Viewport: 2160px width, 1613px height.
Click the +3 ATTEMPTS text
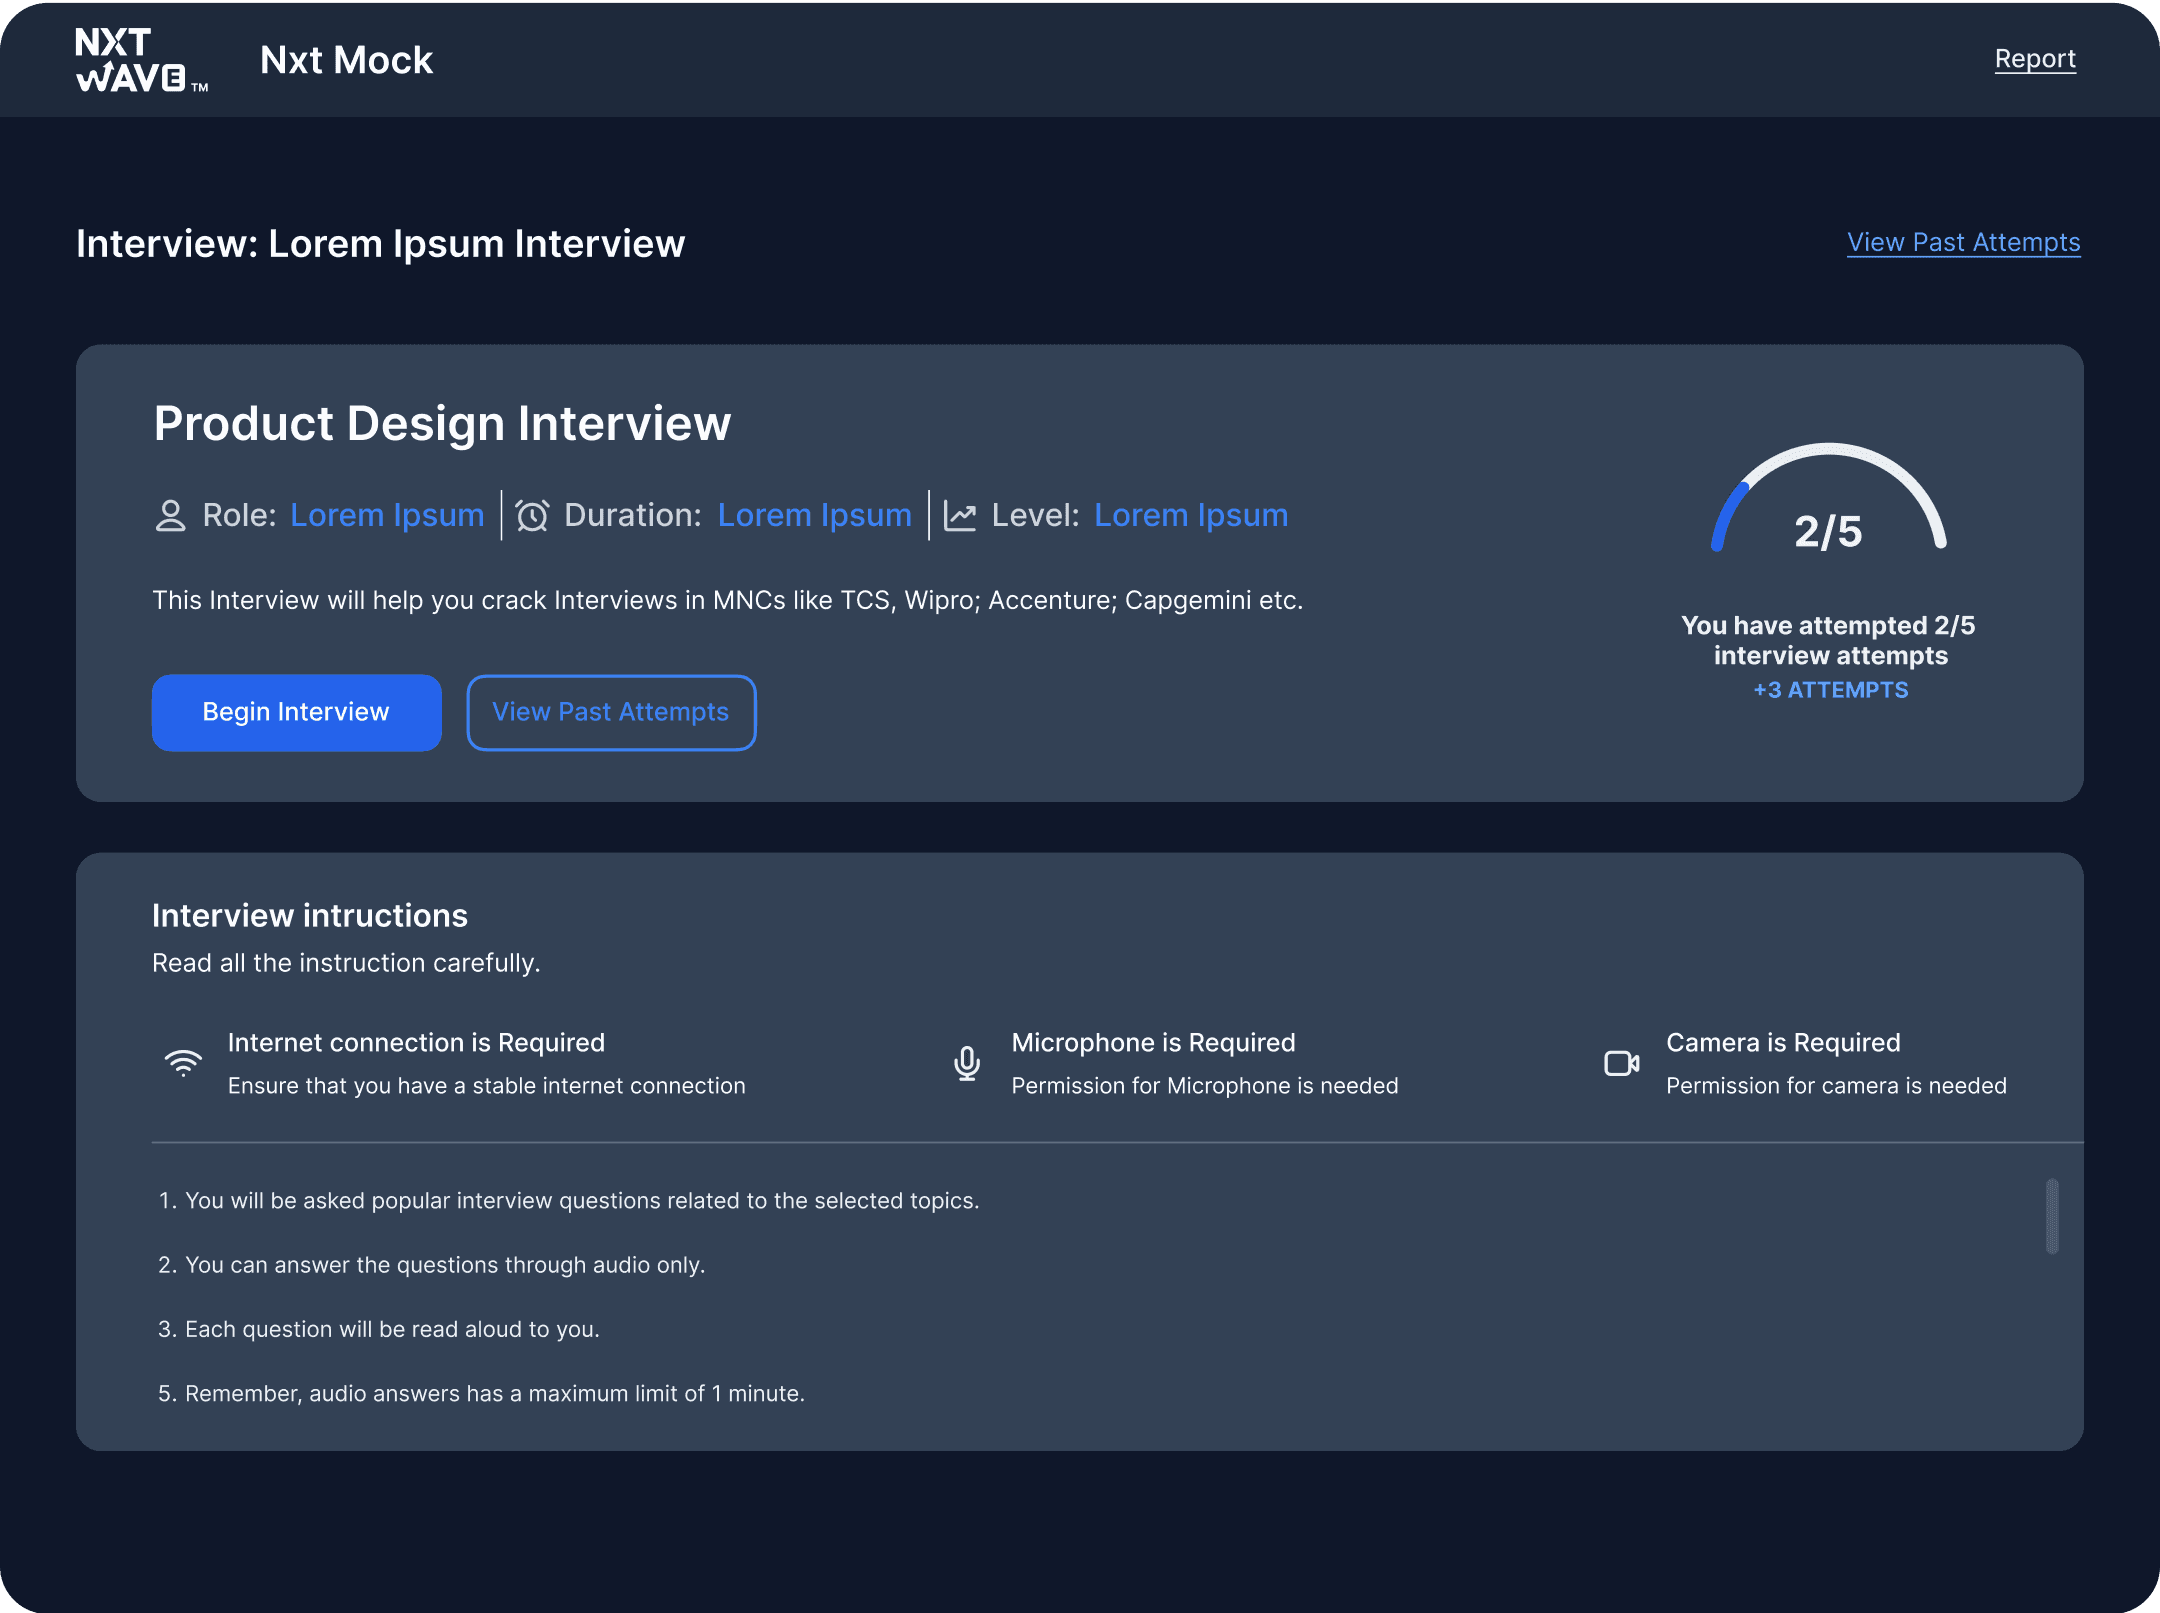point(1830,690)
